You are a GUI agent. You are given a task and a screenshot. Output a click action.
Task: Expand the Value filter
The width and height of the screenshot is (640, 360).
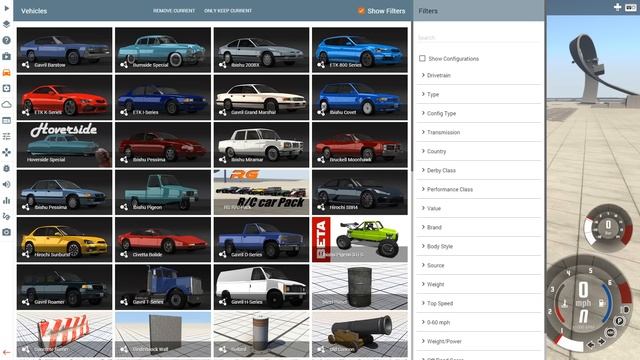coord(479,208)
